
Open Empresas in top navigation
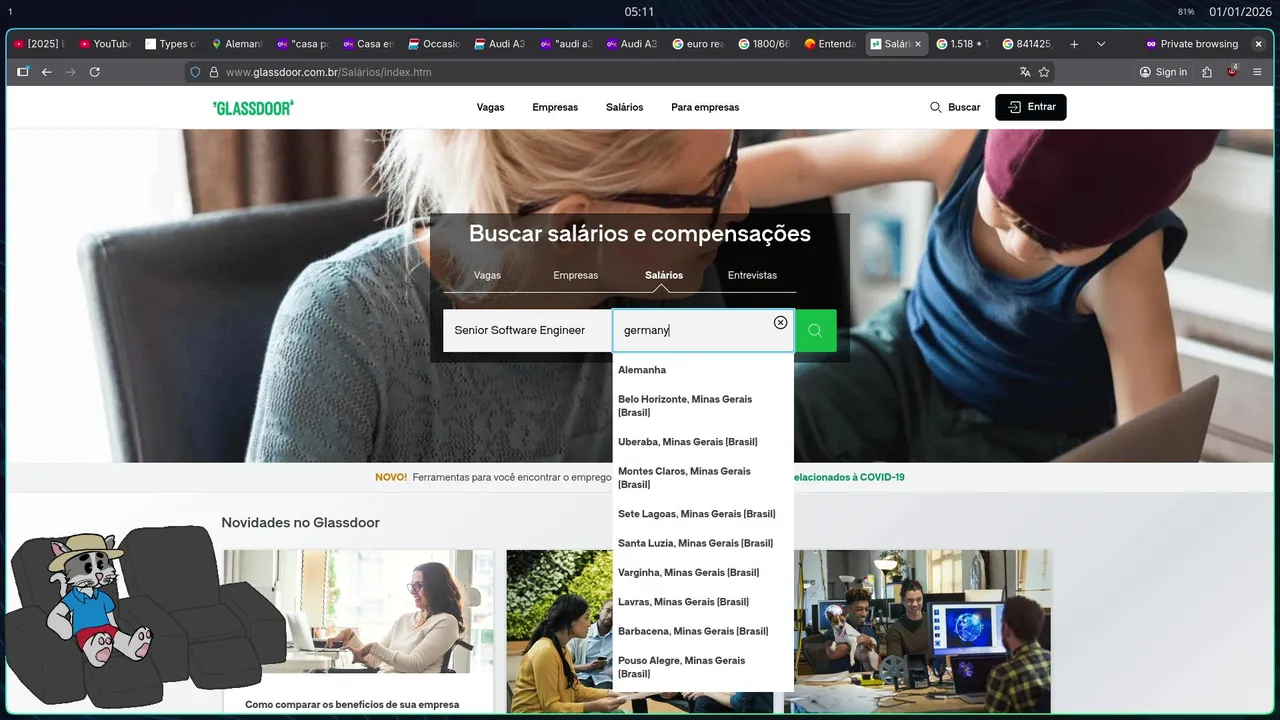tap(555, 107)
